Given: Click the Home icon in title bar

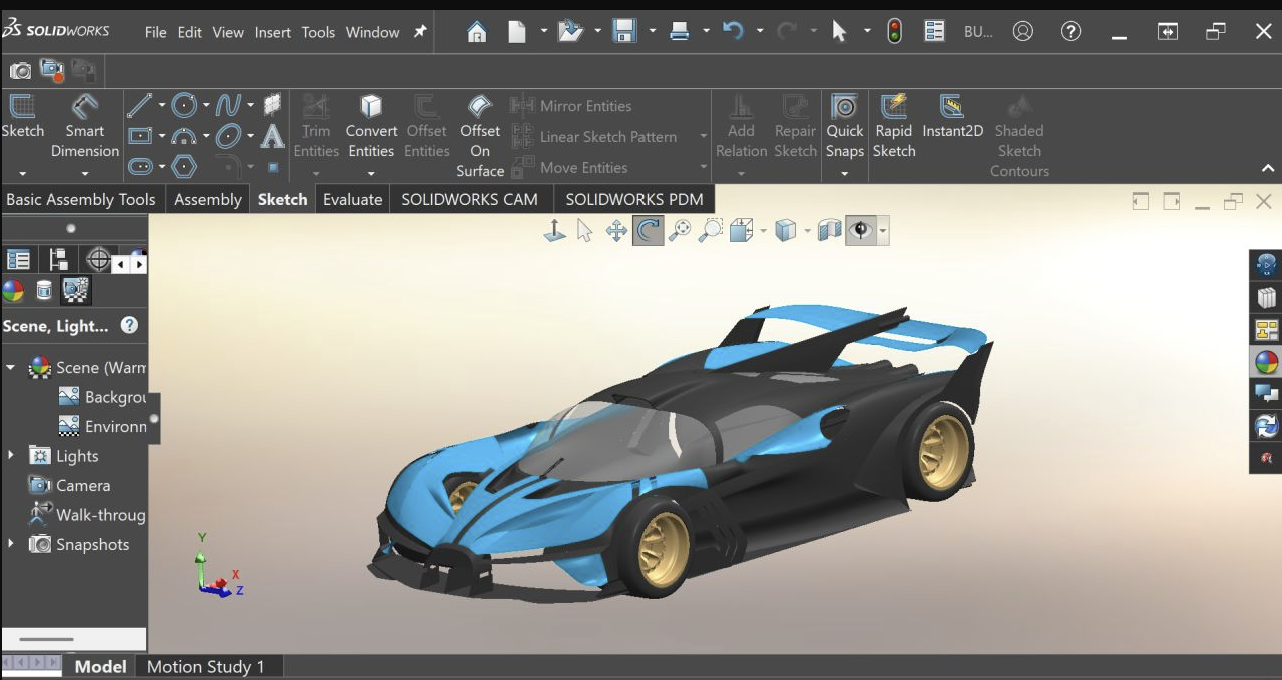Looking at the screenshot, I should [477, 32].
